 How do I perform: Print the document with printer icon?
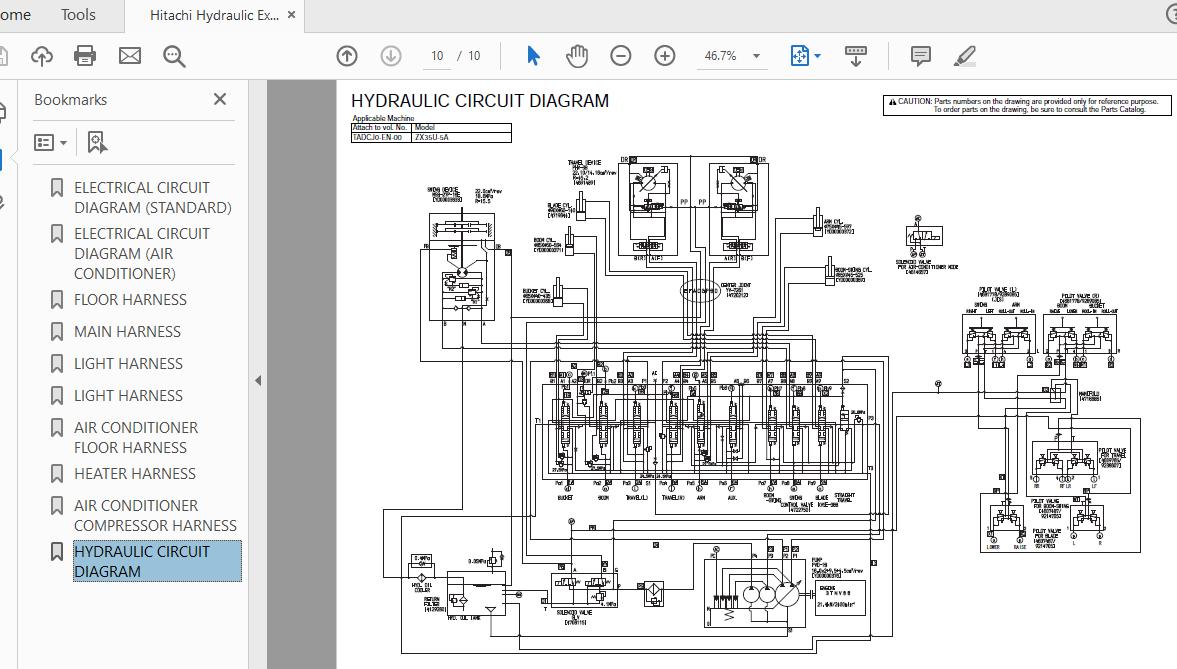coord(85,56)
